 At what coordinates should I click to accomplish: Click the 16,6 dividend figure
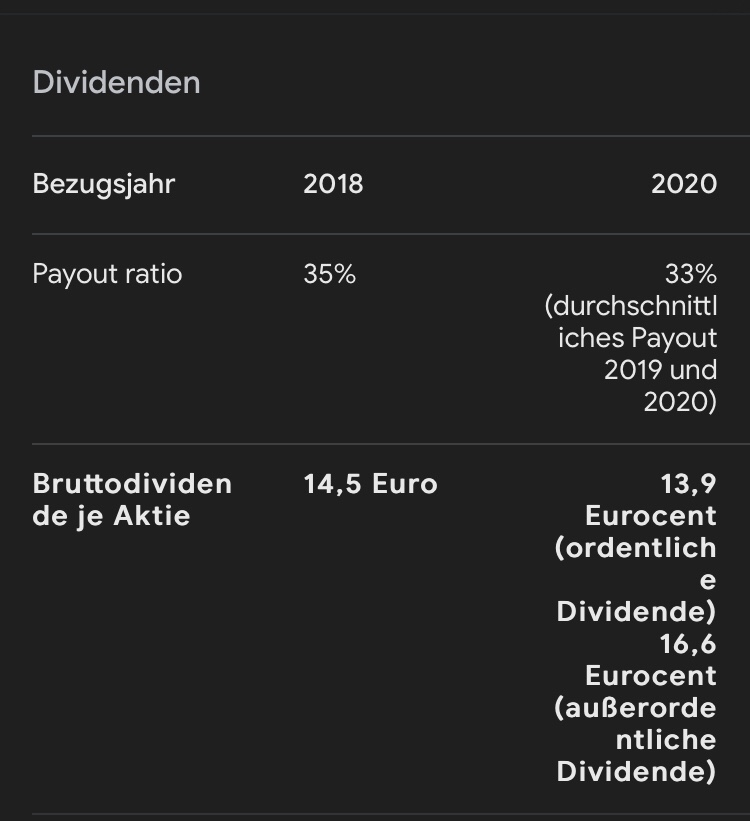click(688, 644)
